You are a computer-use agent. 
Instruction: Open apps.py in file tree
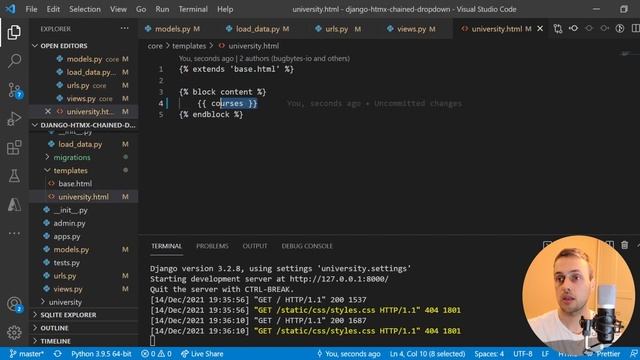click(67, 236)
